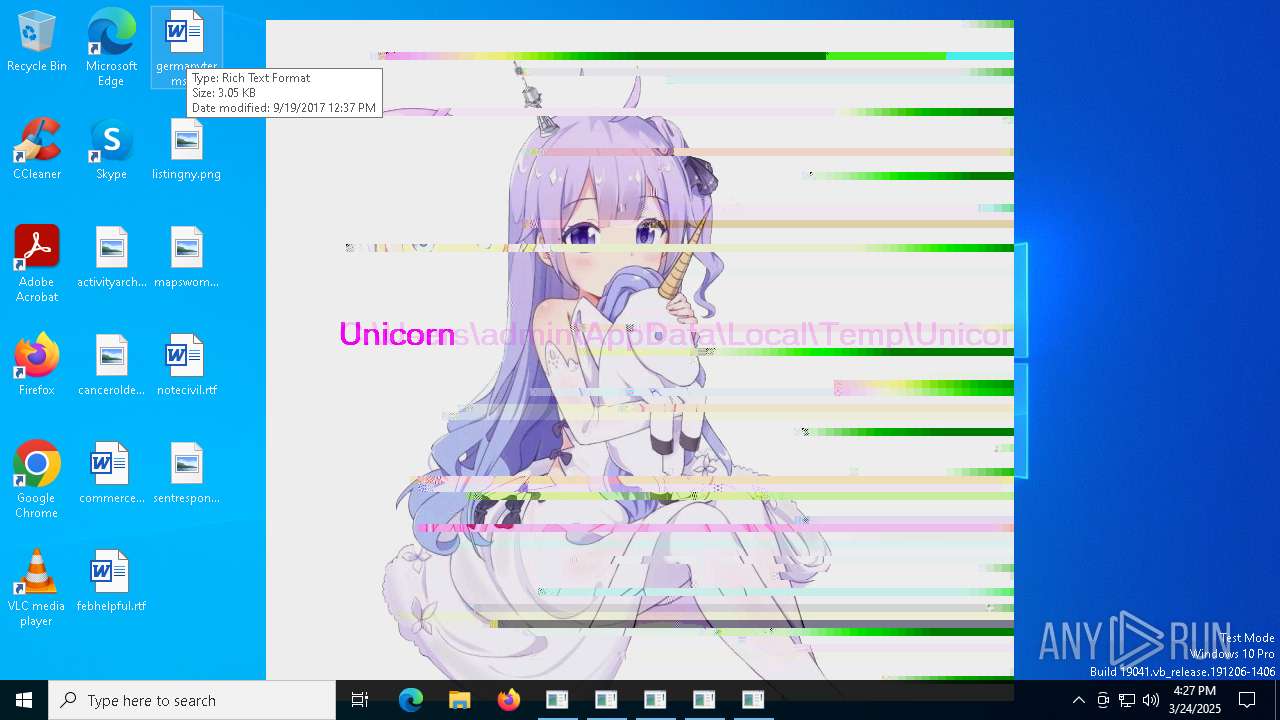Launch Microsoft Edge from the taskbar
The image size is (1280, 720).
point(411,700)
